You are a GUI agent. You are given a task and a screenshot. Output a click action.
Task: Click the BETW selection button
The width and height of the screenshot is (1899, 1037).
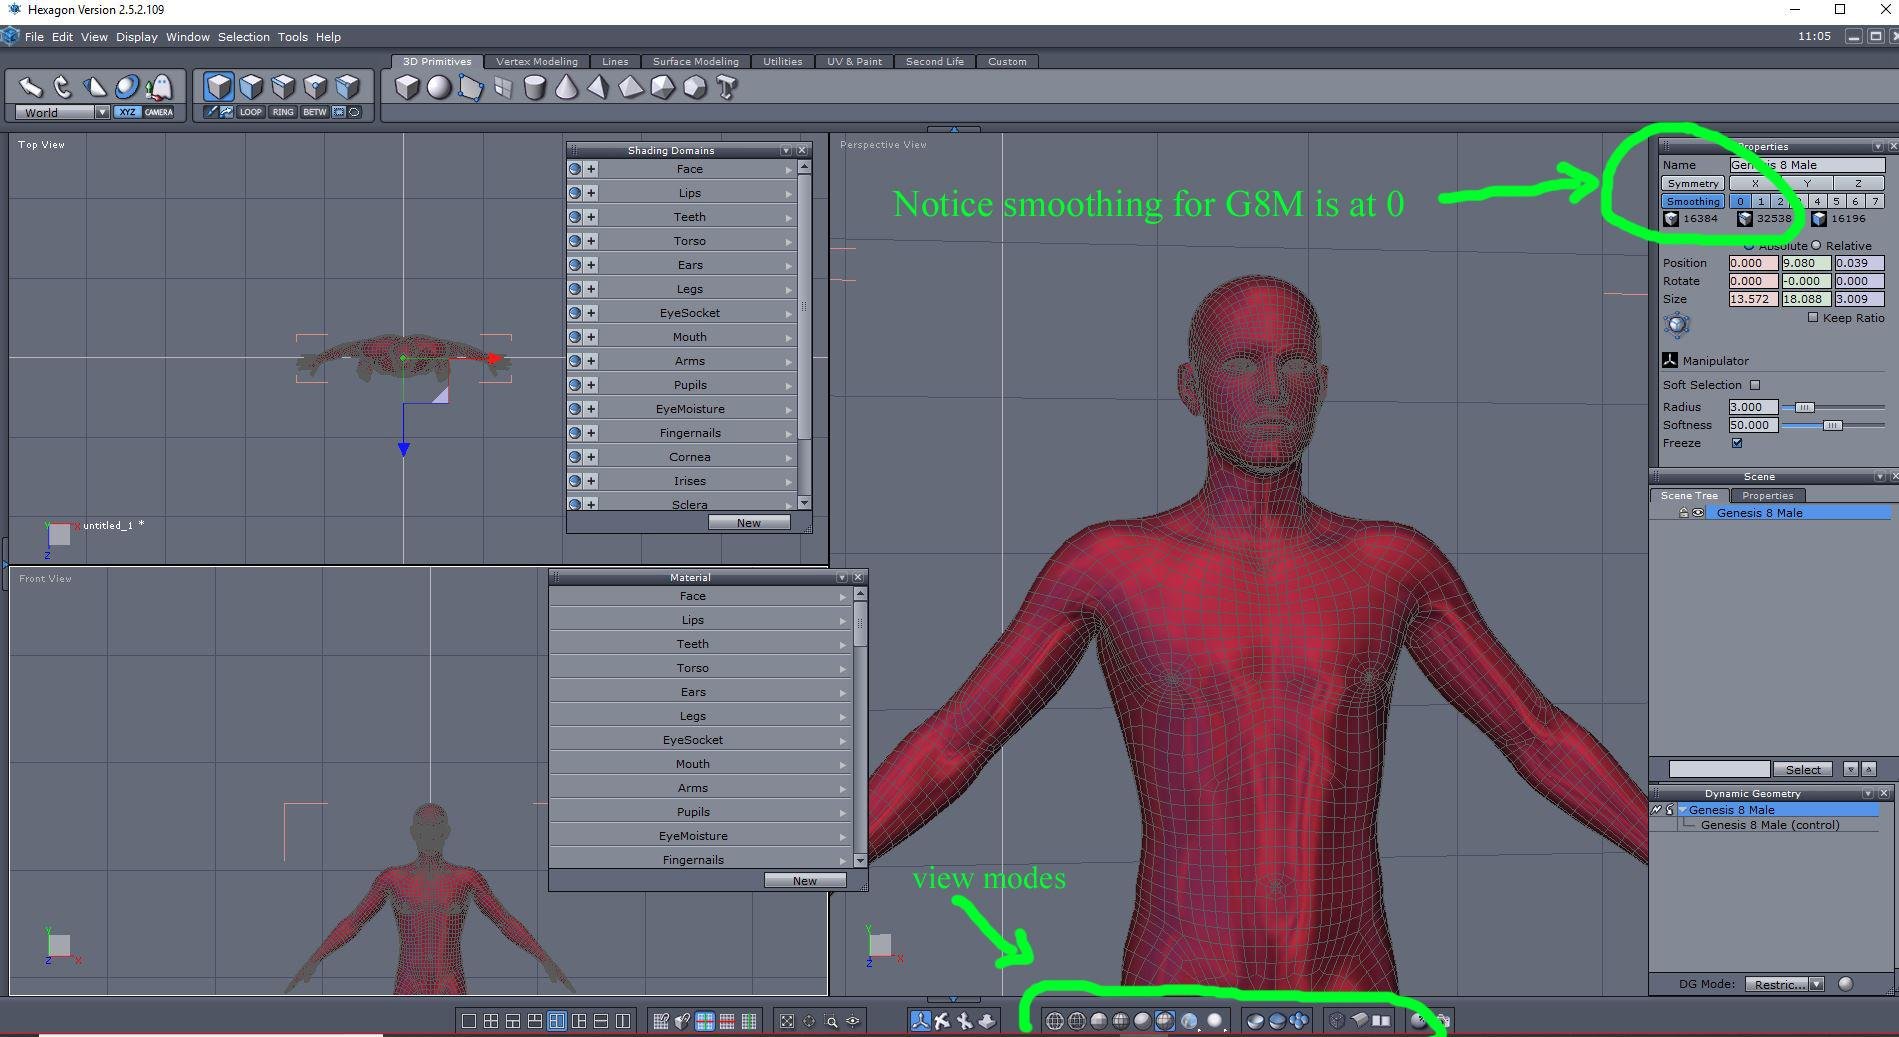tap(315, 112)
